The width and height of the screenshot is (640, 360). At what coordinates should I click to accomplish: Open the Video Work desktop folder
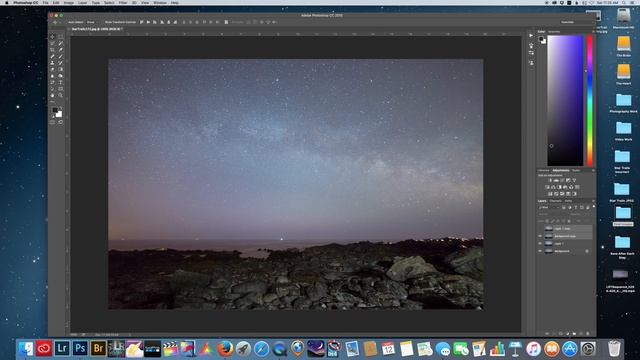(x=623, y=128)
